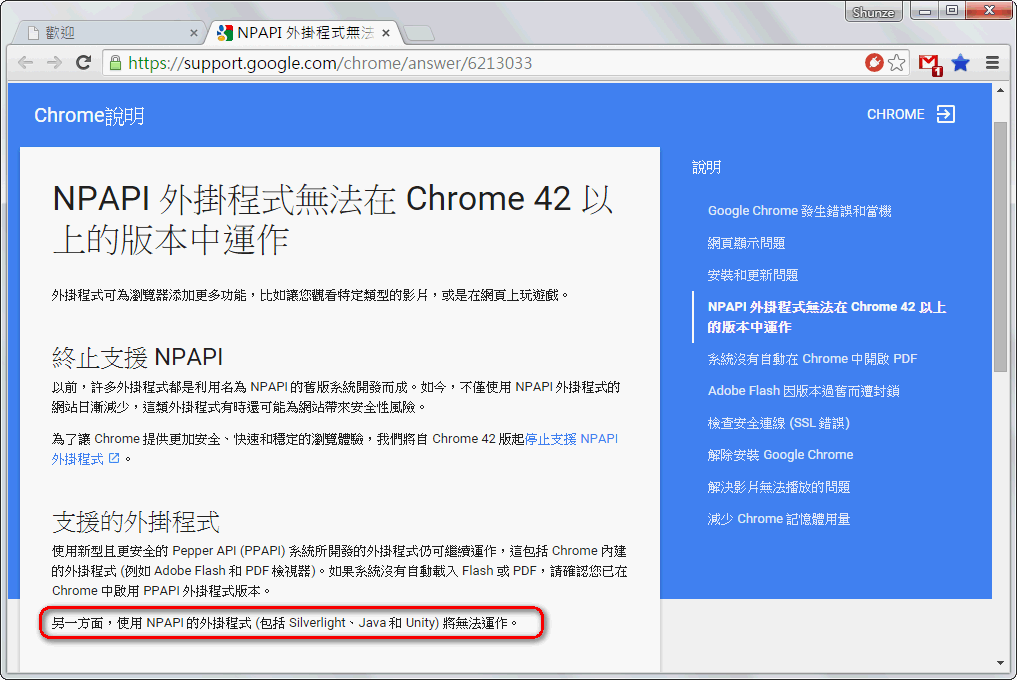
Task: Click the NPAPI 外掛程式無法在 Chrome 42 page title
Action: (333, 219)
